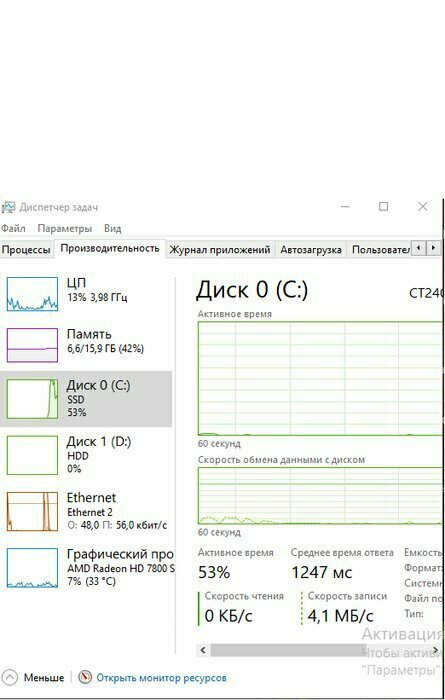Open the Ethernet network graph thumbnail
The image size is (445, 700).
32,512
